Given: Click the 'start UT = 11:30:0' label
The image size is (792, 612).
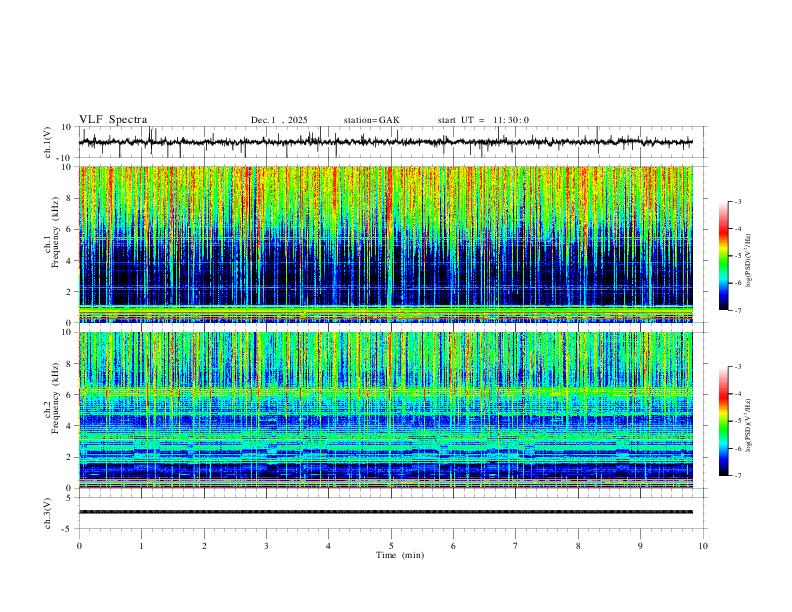Looking at the screenshot, I should click(483, 120).
